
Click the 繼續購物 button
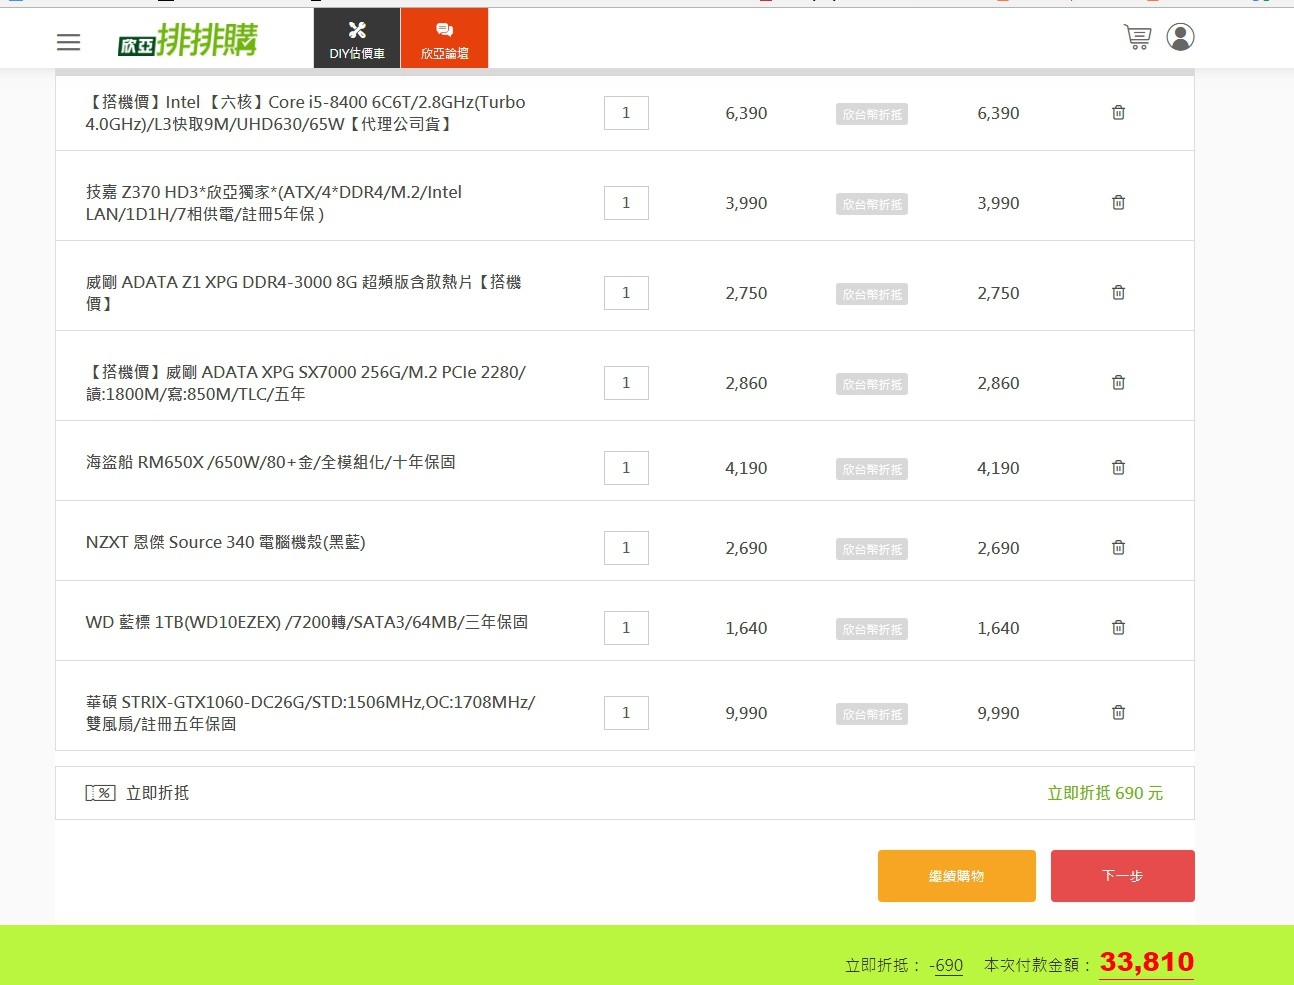(x=957, y=876)
